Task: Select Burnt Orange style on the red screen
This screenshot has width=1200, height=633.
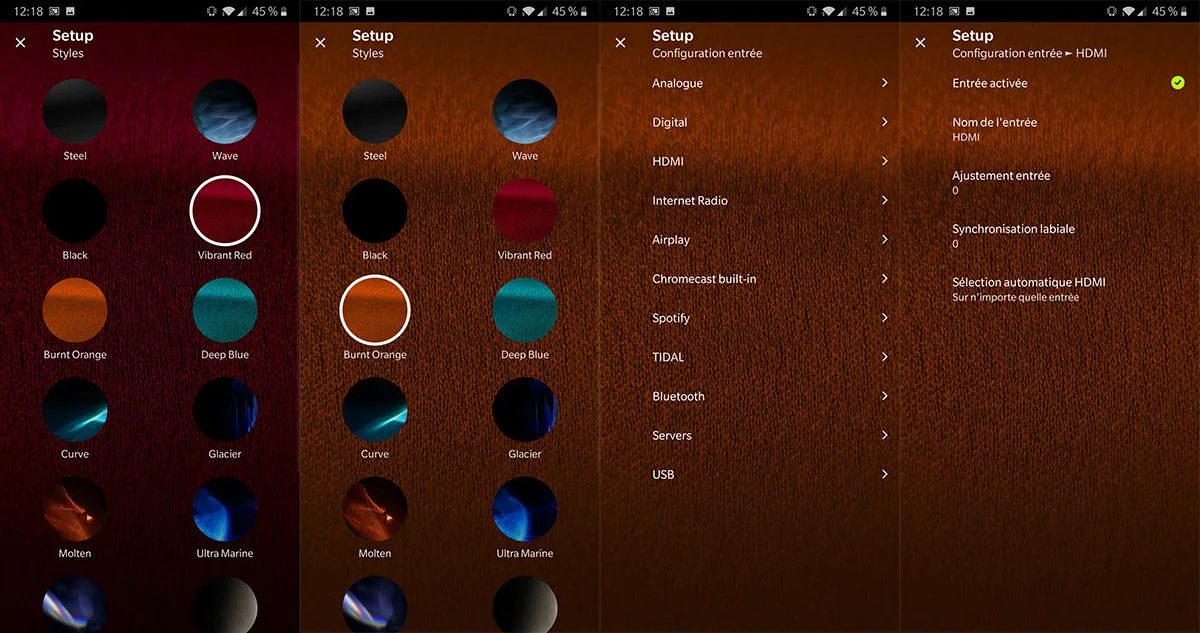Action: point(75,310)
